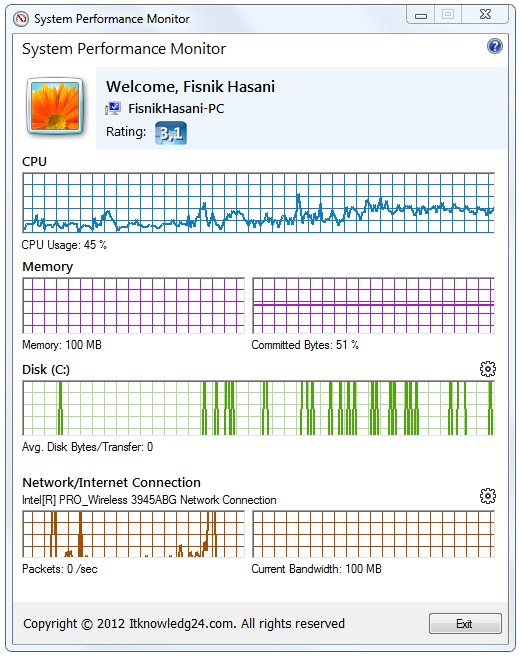Close the System Performance Monitor window
The width and height of the screenshot is (521, 657).
pyautogui.click(x=485, y=15)
